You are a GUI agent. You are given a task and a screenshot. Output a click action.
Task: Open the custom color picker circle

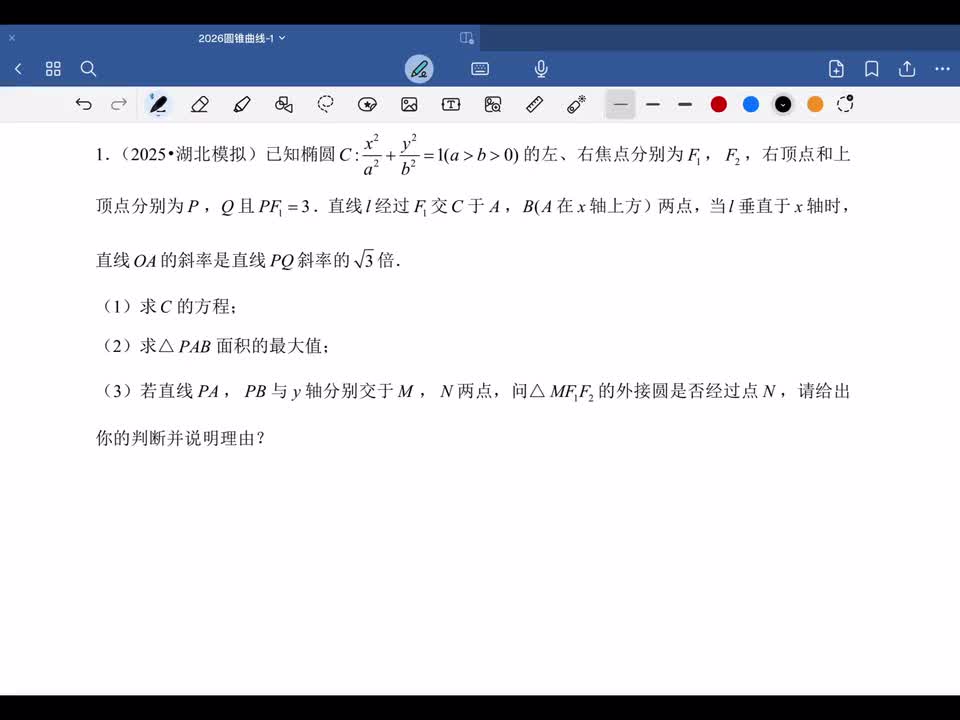click(x=845, y=104)
